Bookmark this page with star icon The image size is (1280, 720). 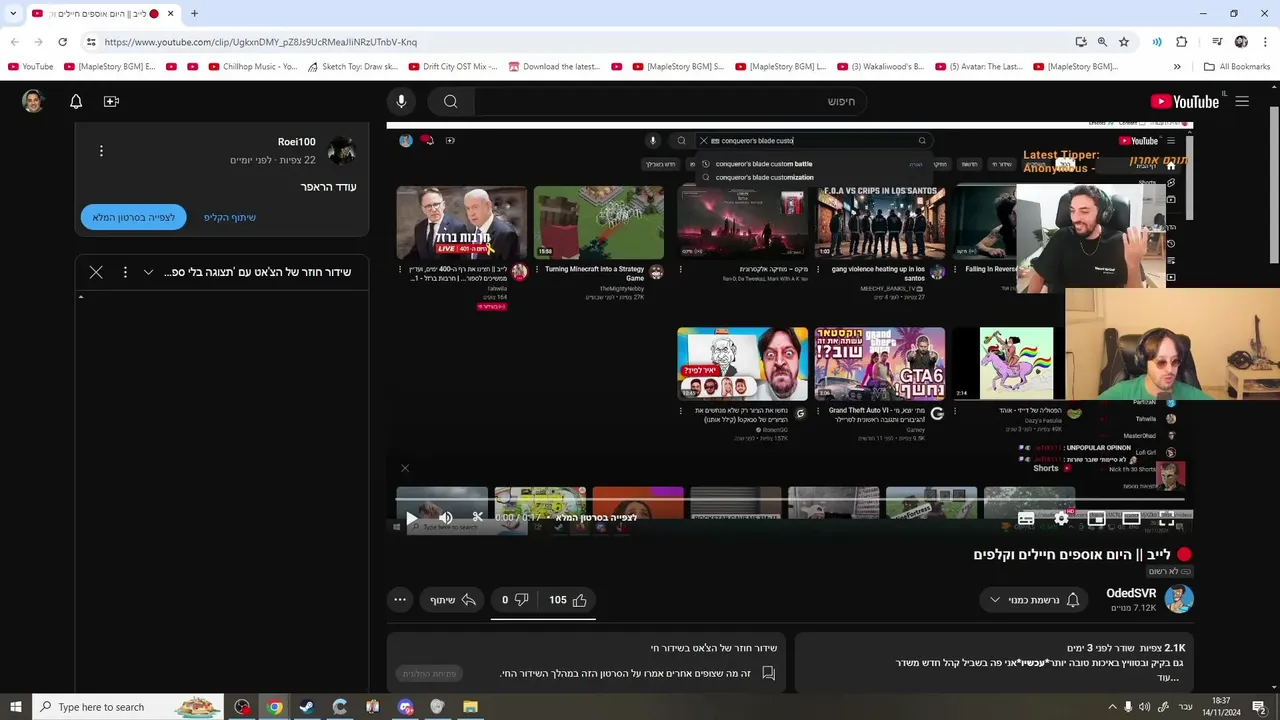1124,42
